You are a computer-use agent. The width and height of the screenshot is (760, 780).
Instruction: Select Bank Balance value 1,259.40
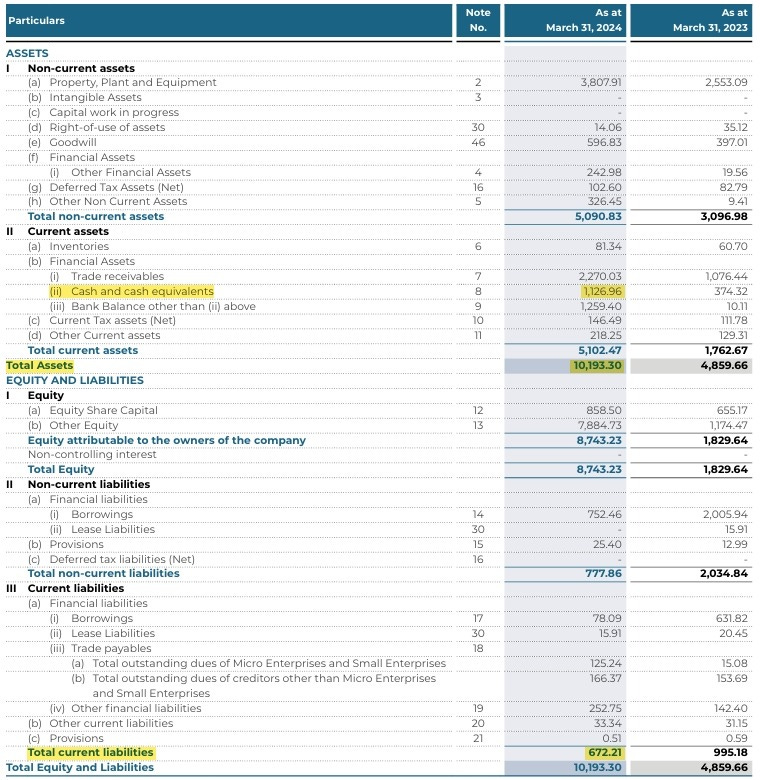(x=601, y=306)
